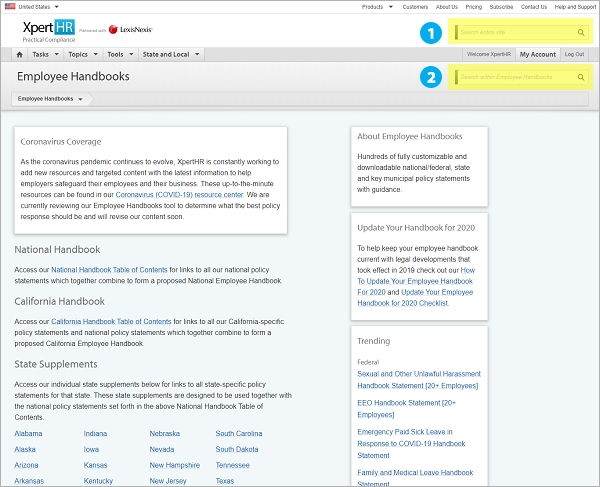Image resolution: width=600 pixels, height=487 pixels.
Task: Click the United States flag icon
Action: point(10,7)
